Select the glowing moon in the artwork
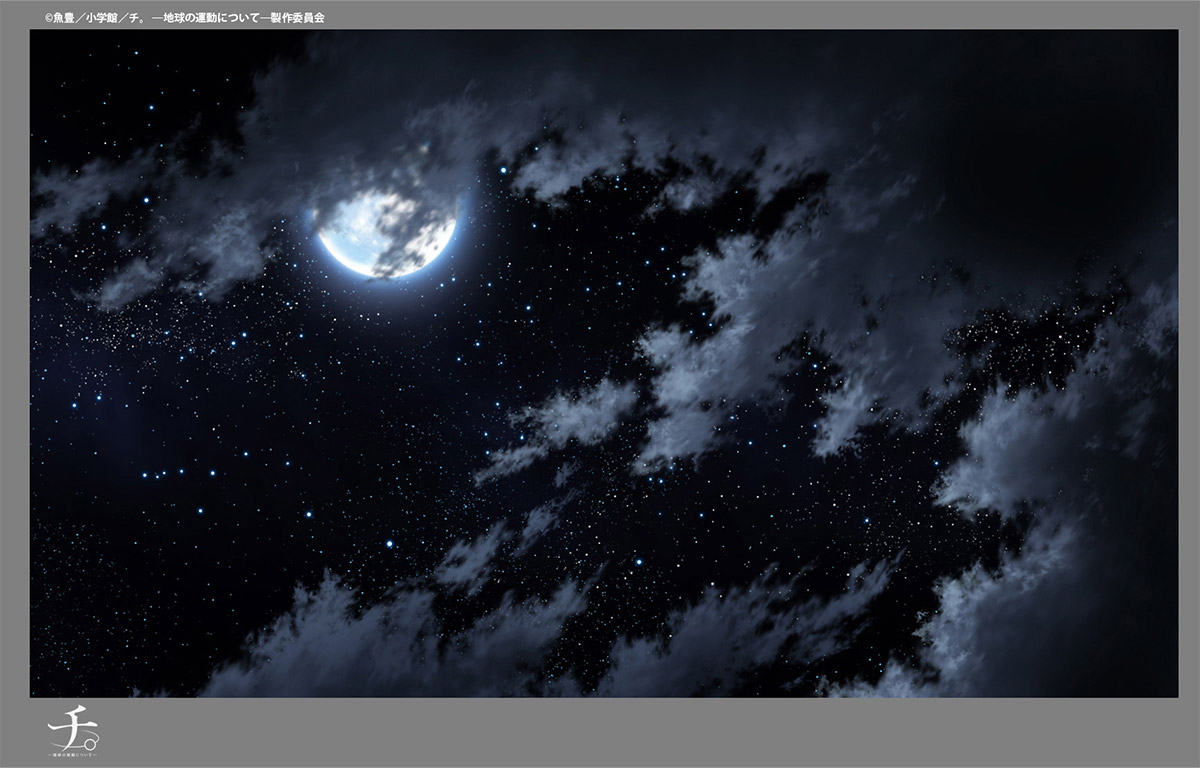This screenshot has height=768, width=1200. pyautogui.click(x=387, y=230)
